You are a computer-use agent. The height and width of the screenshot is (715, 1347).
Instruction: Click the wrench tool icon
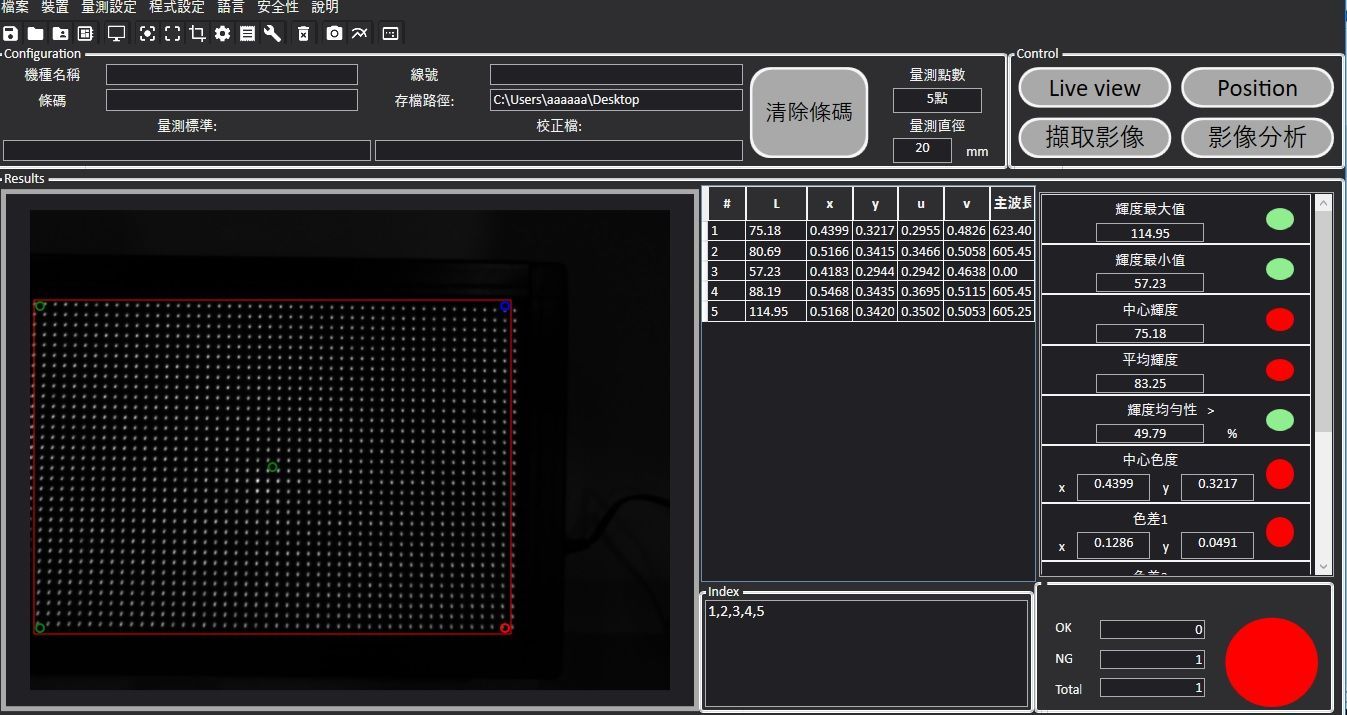coord(272,34)
